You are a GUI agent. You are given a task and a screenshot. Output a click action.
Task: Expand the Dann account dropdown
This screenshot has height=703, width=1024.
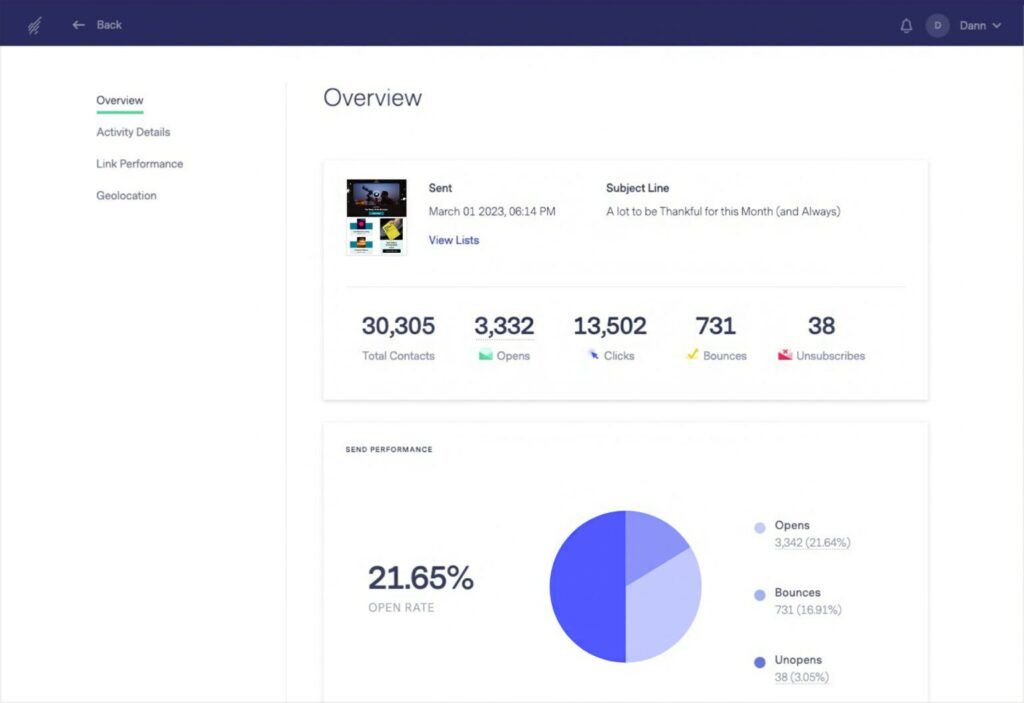pos(978,25)
